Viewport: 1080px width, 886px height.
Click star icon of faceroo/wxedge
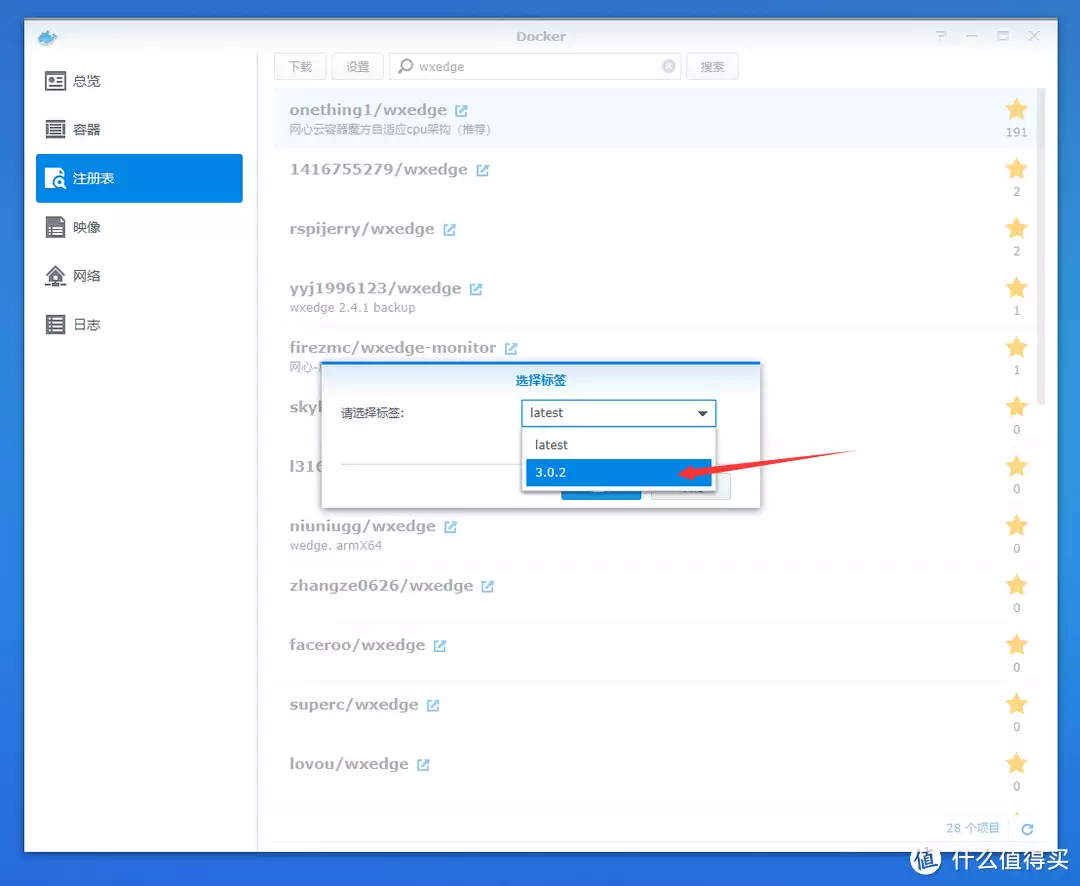coord(1017,644)
